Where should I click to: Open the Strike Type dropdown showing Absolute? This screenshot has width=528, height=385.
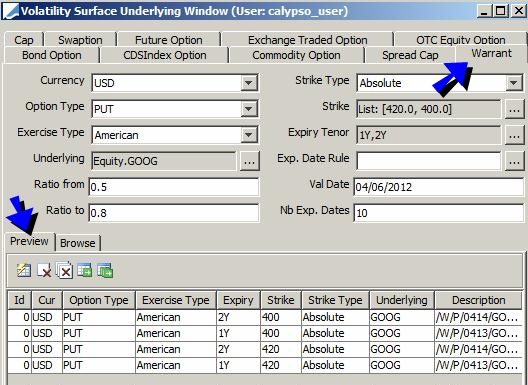click(x=514, y=83)
